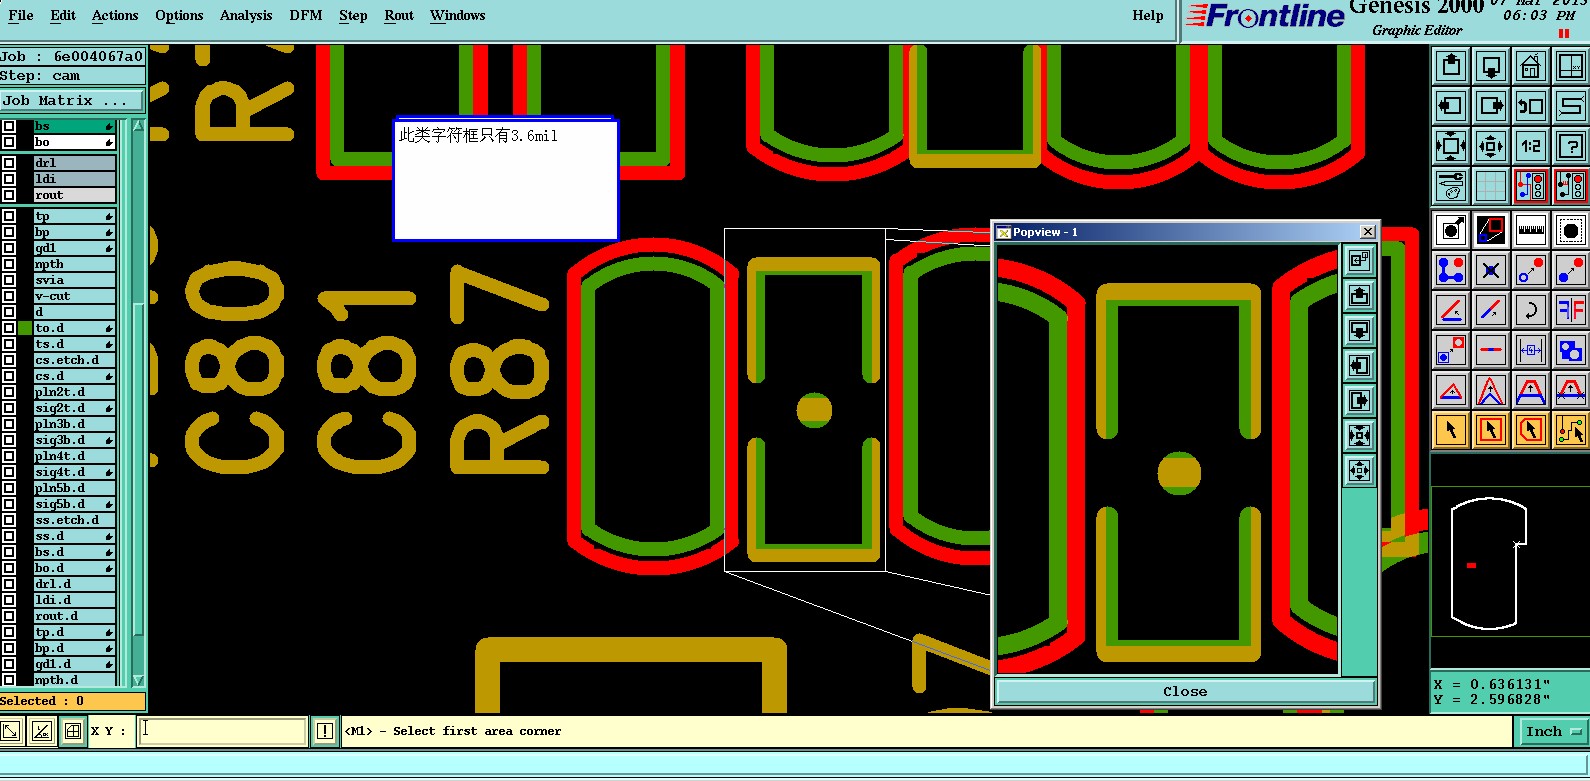Image resolution: width=1590 pixels, height=781 pixels.
Task: Click the home view house icon
Action: tap(1531, 67)
